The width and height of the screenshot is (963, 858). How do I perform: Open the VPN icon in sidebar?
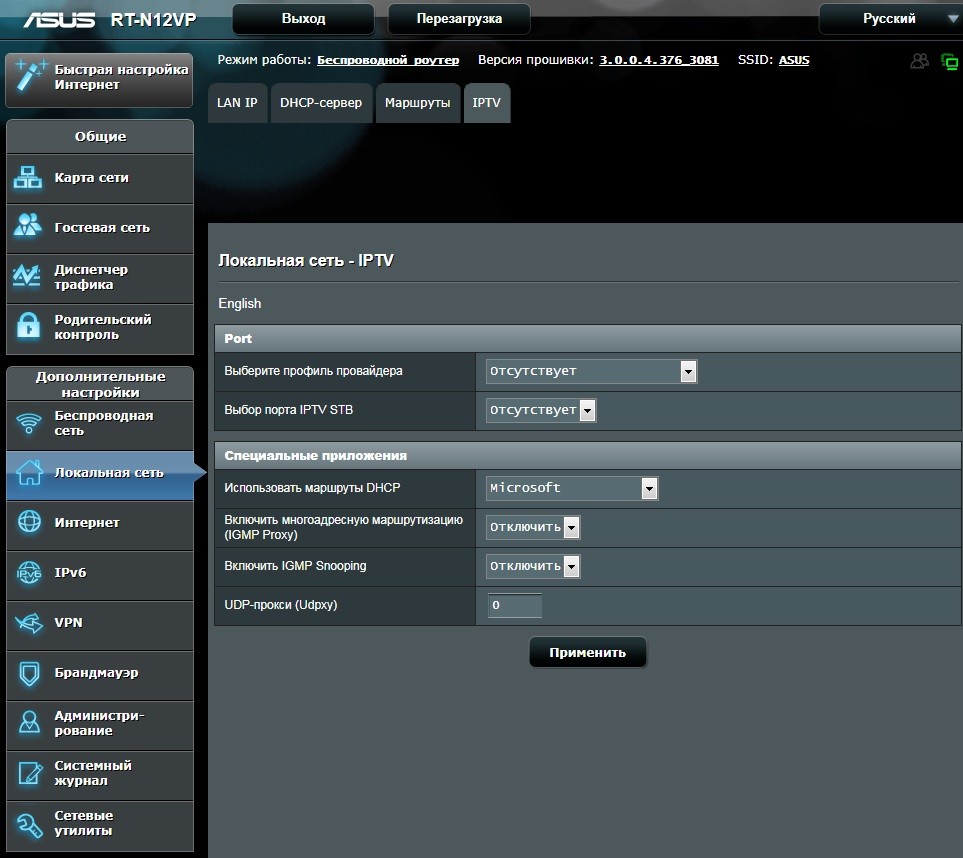(x=29, y=623)
